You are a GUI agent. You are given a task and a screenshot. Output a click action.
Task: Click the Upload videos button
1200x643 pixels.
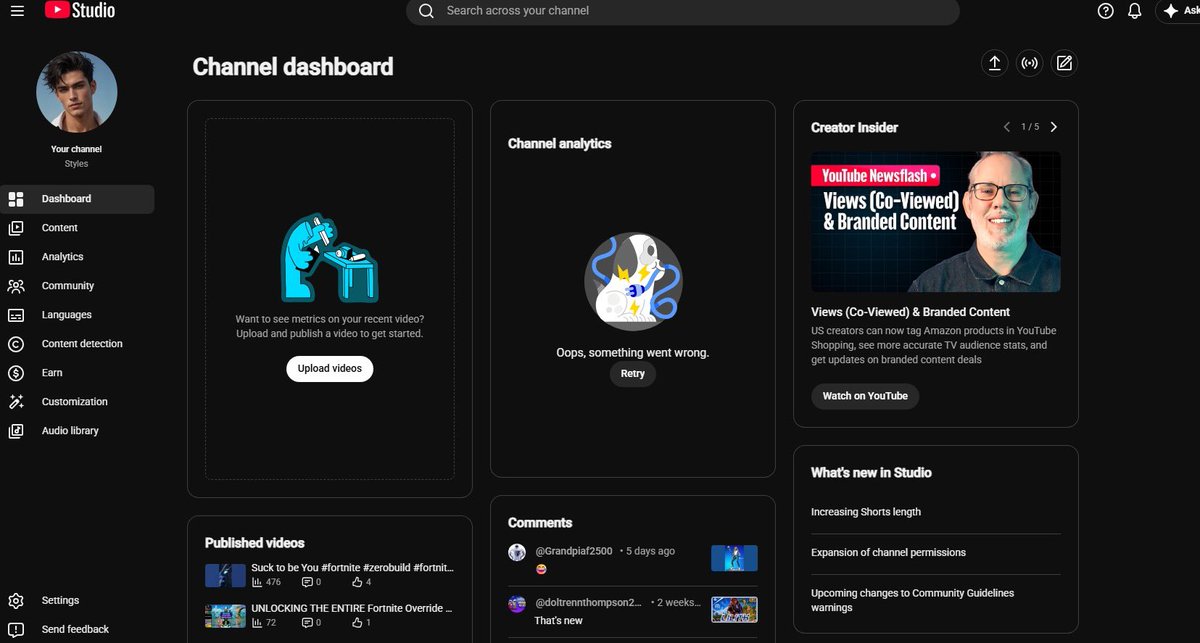coord(330,368)
